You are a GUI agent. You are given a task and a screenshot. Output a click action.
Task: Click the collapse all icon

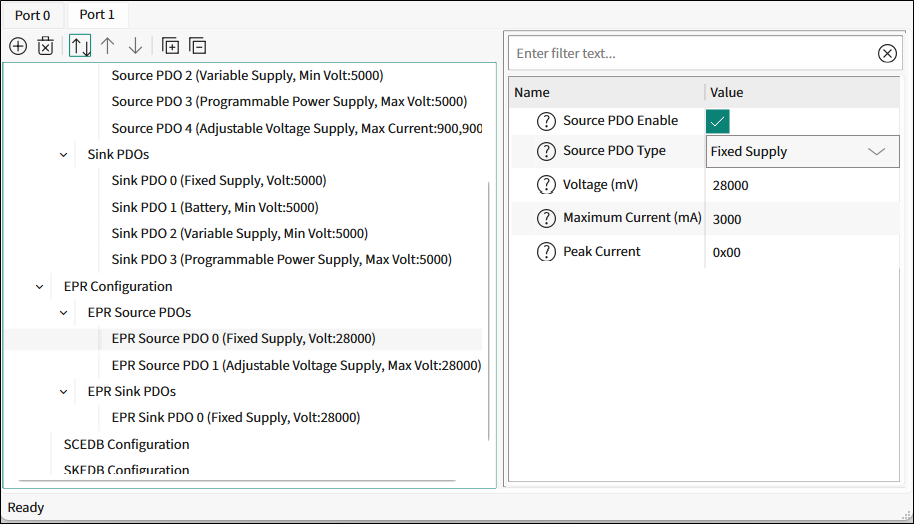[x=198, y=46]
